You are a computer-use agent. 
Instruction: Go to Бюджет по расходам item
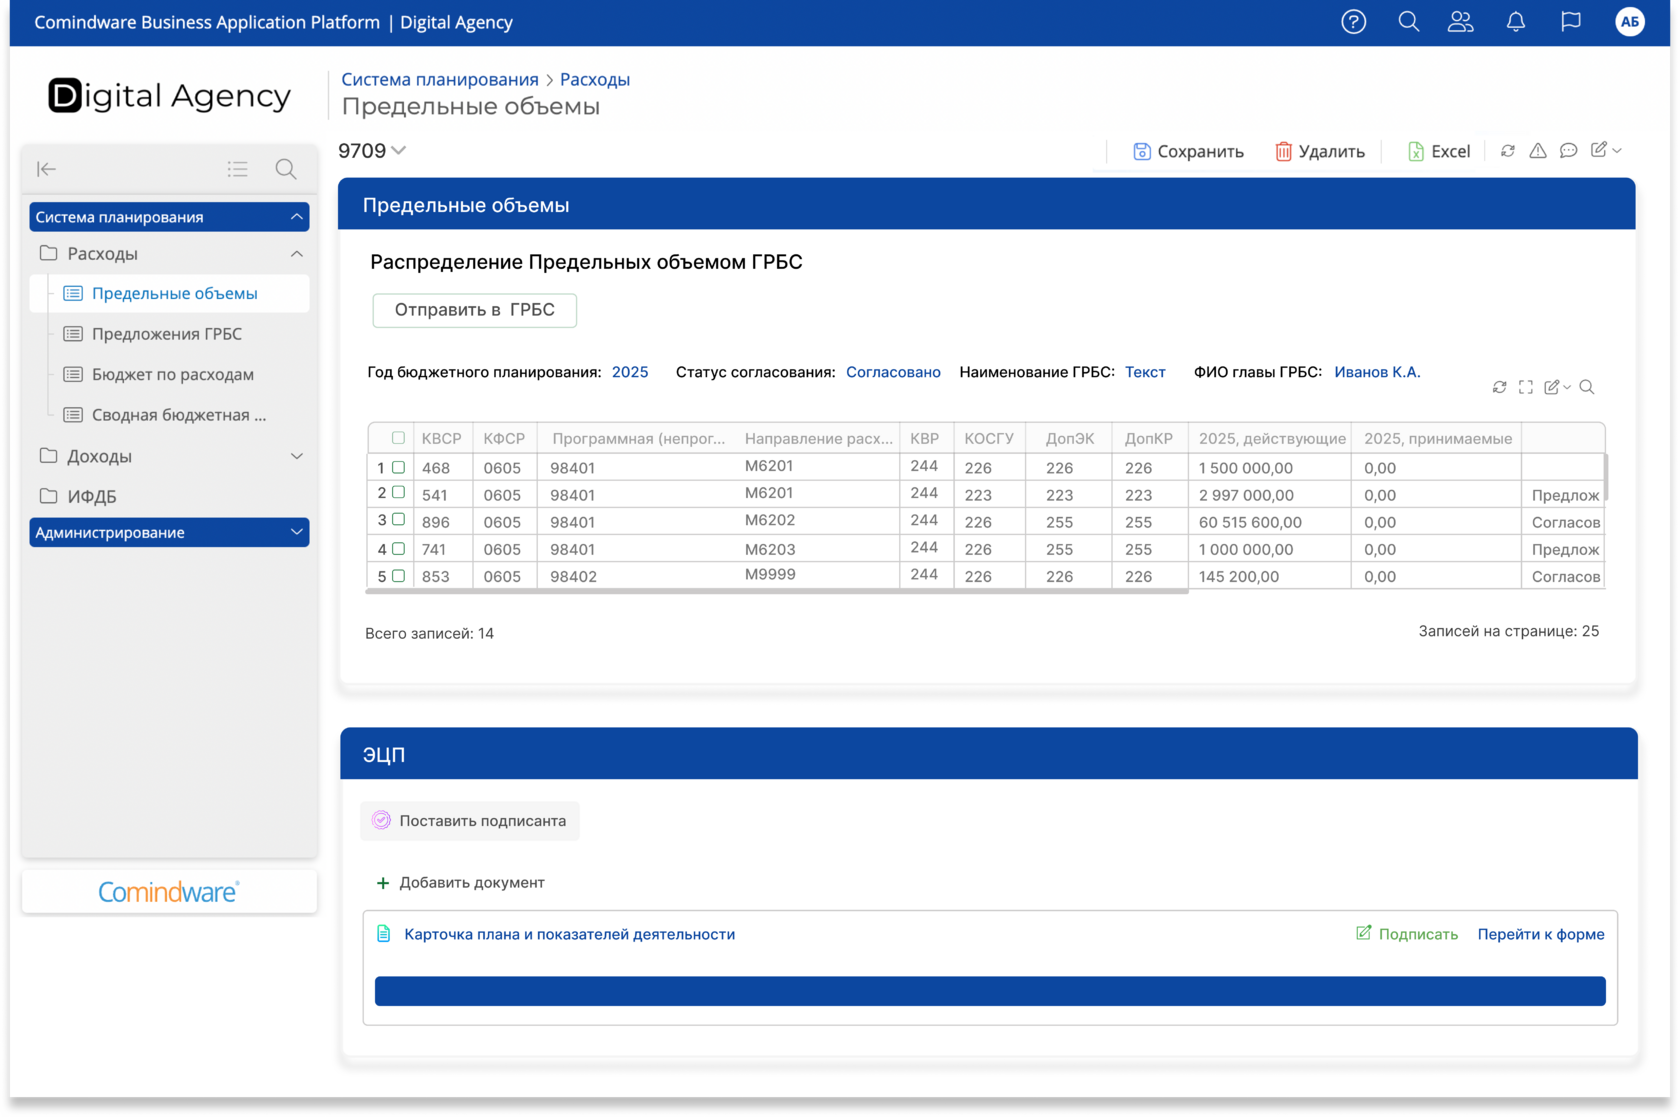click(172, 374)
